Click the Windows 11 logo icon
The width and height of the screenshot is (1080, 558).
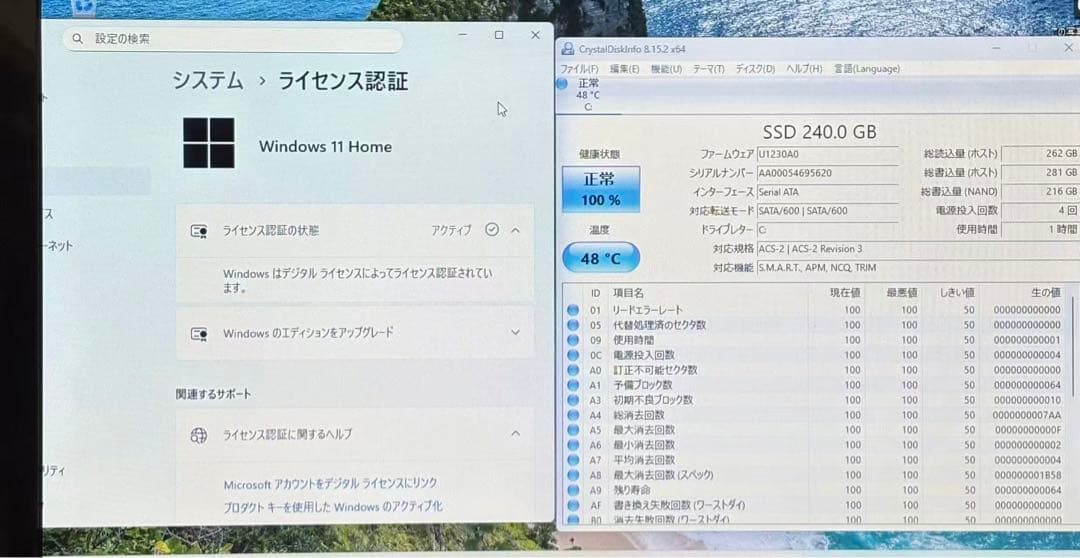coord(209,143)
